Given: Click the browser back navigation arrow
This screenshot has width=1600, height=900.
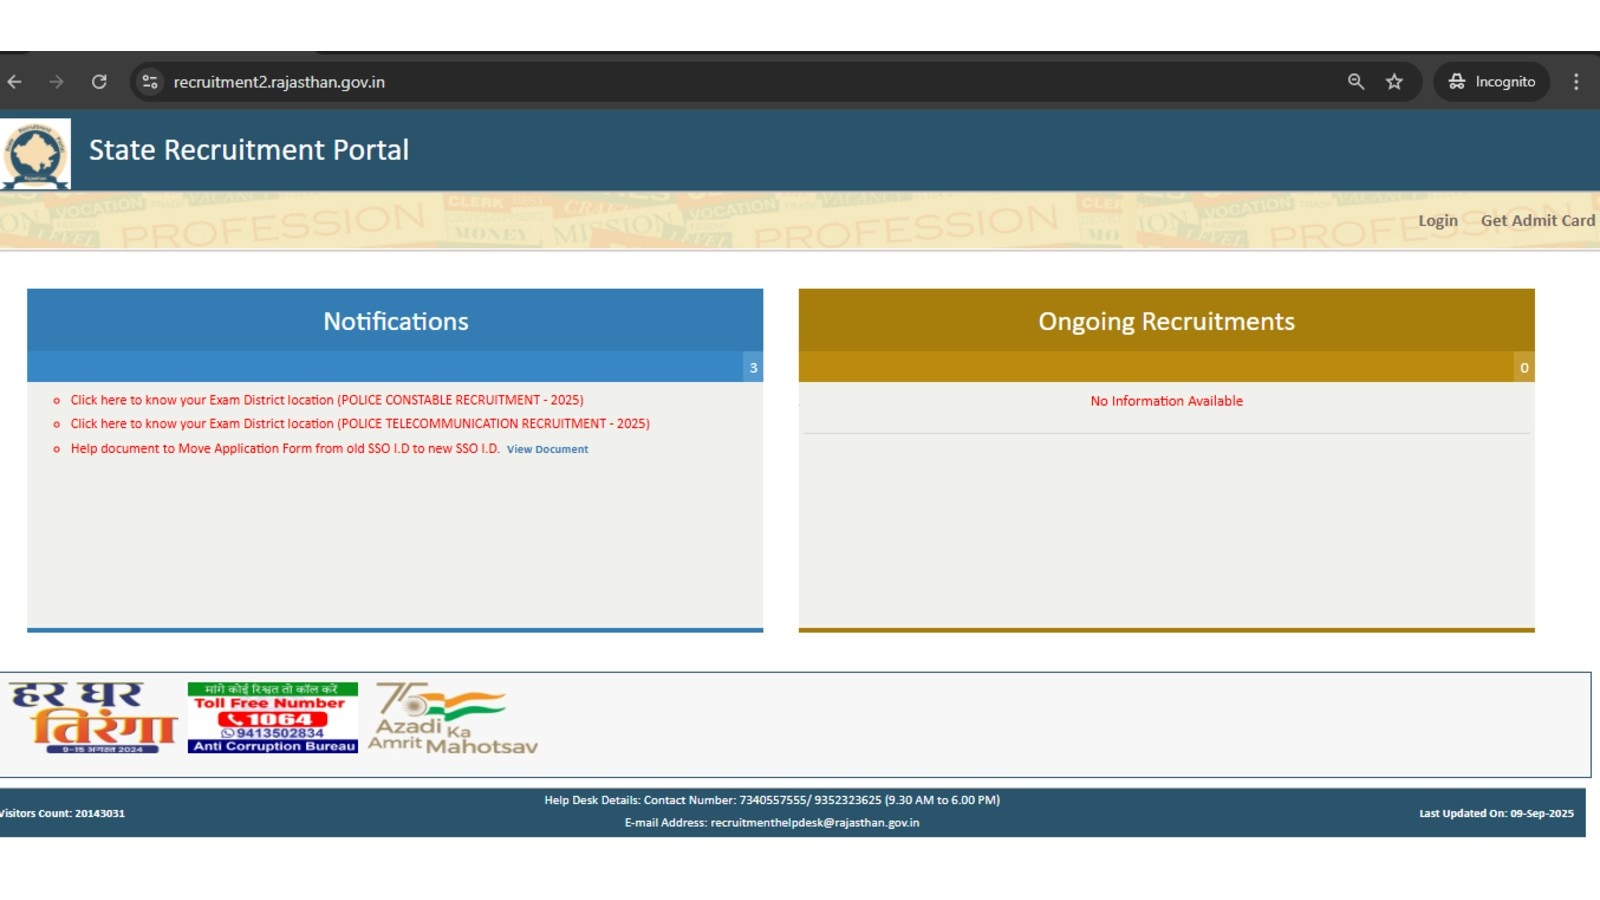Looking at the screenshot, I should tap(14, 82).
